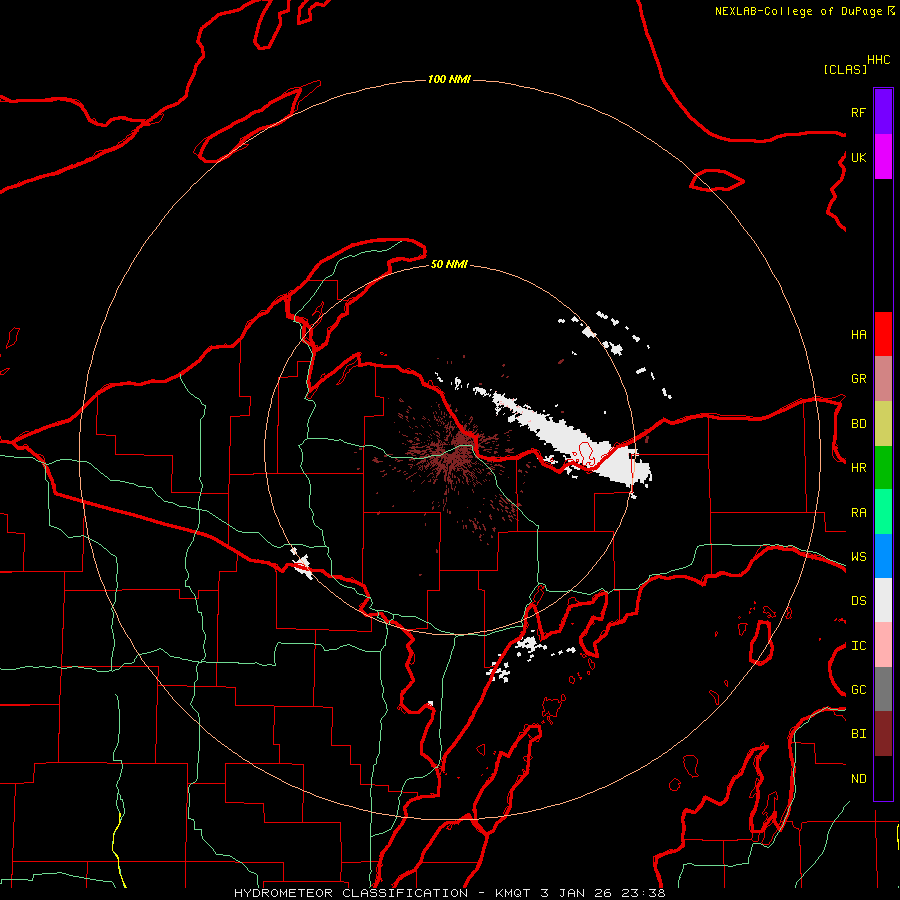The image size is (900, 900).
Task: Click the 100 NMI range ring label
Action: point(449,79)
